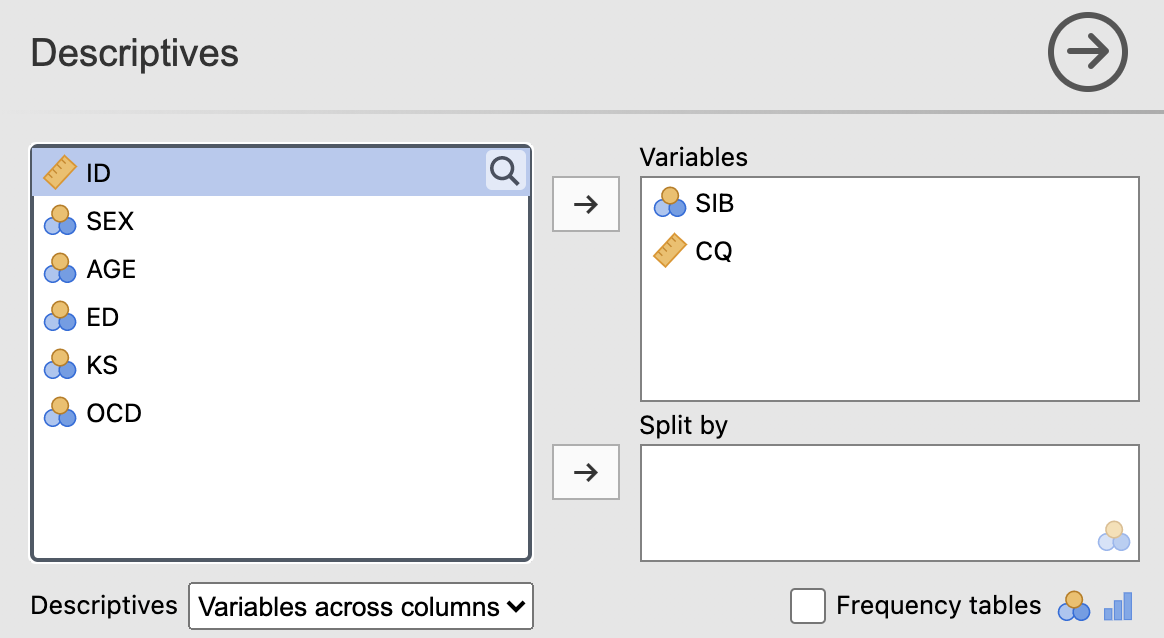Enable the Frequency tables checkbox

coord(806,604)
